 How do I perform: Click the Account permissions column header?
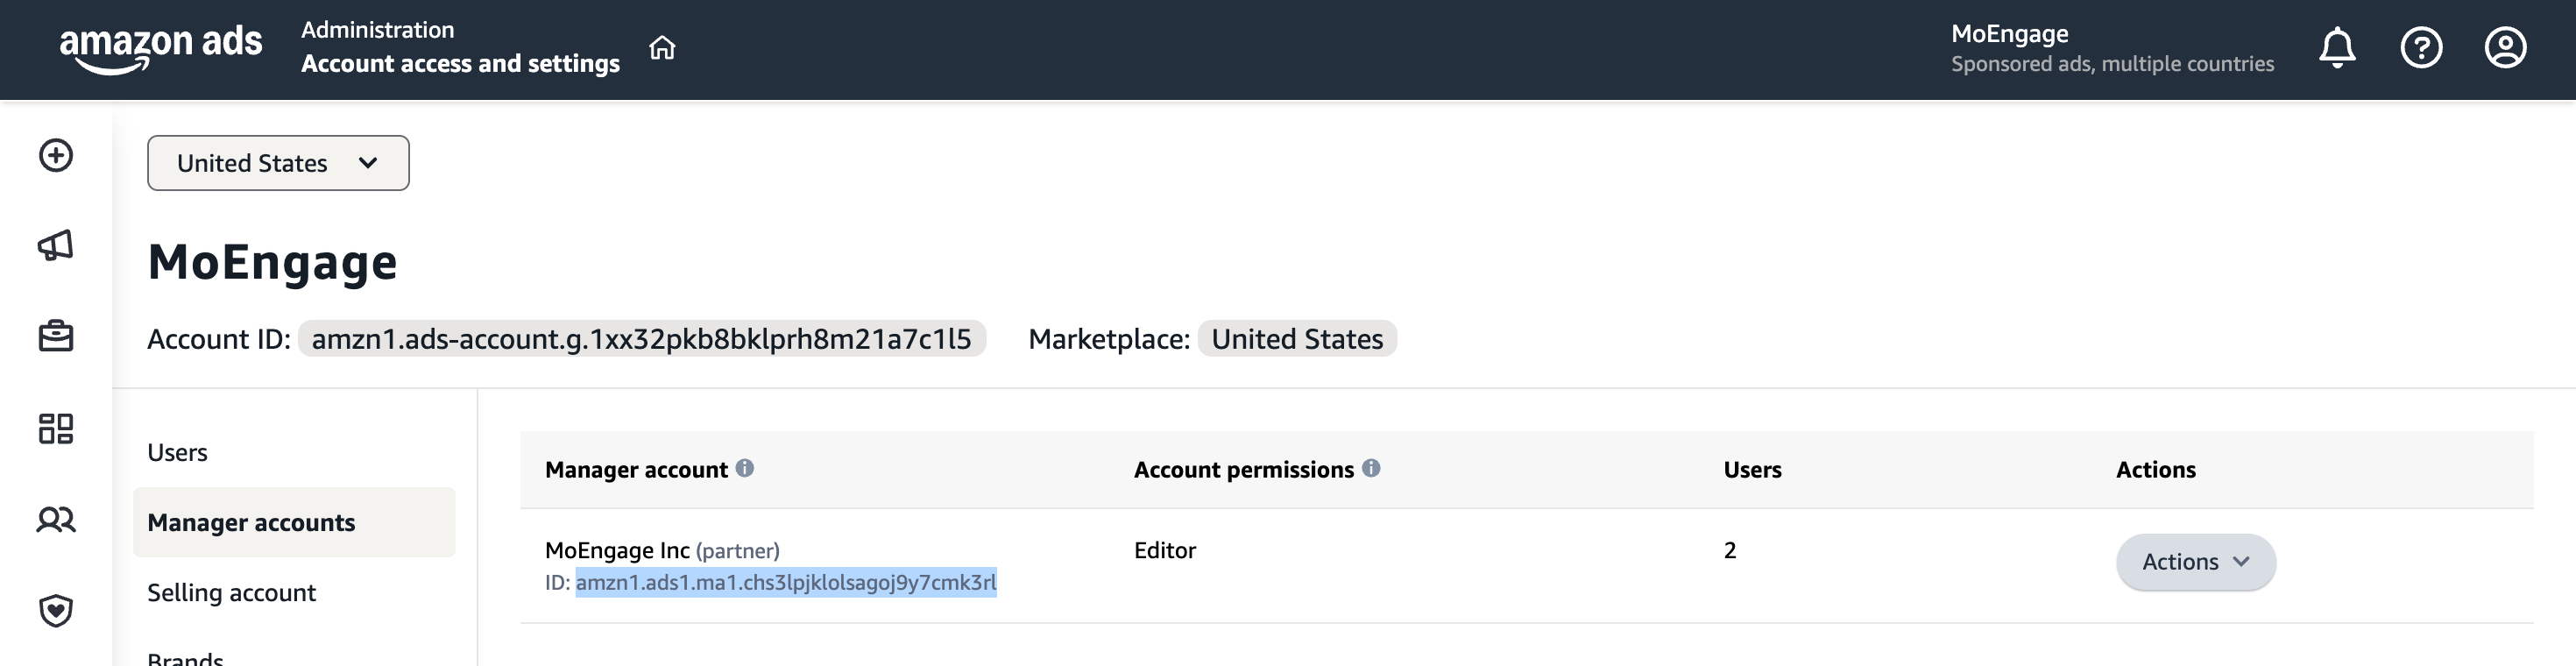[x=1244, y=469]
